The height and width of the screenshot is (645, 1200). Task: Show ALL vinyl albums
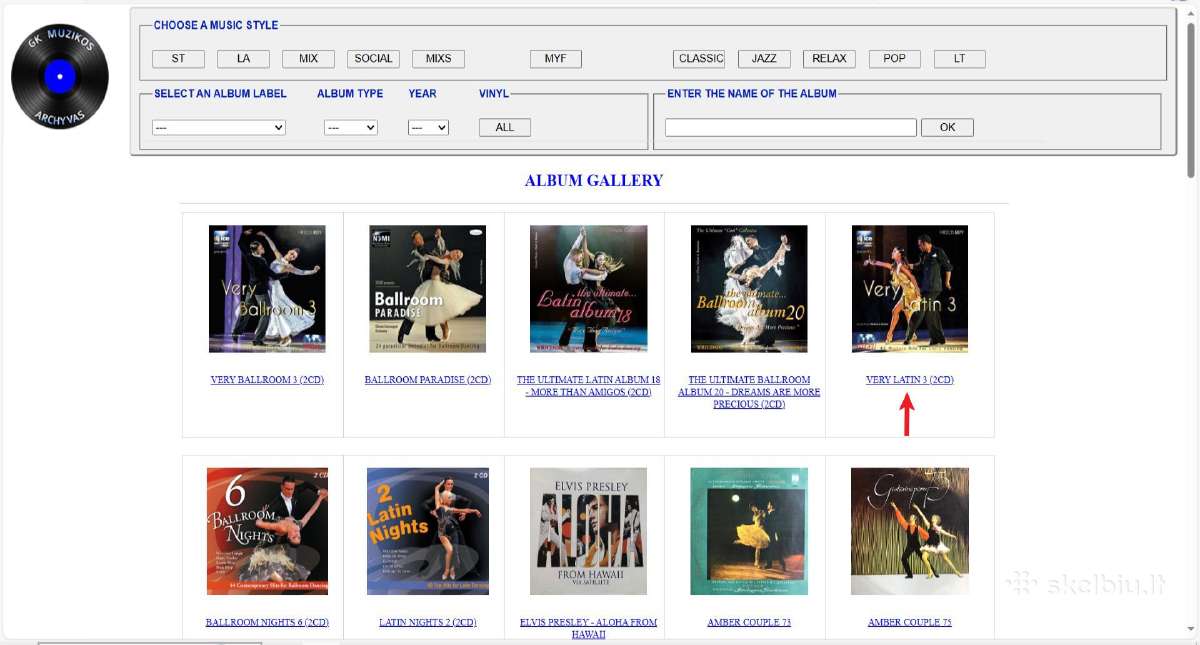505,127
